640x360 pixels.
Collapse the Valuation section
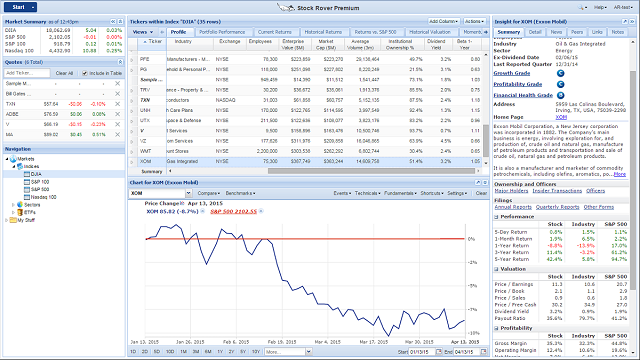496,269
